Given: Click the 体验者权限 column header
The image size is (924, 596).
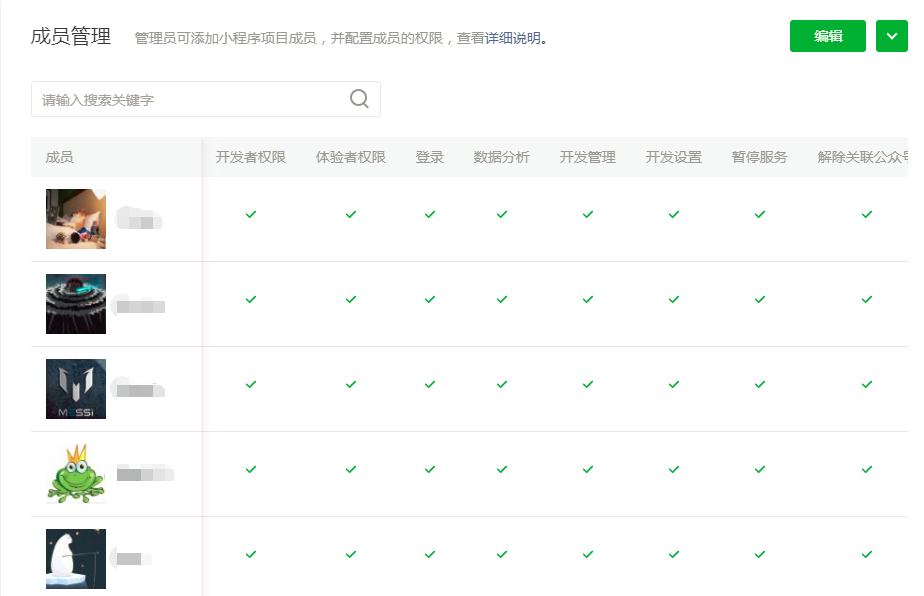Looking at the screenshot, I should coord(351,158).
